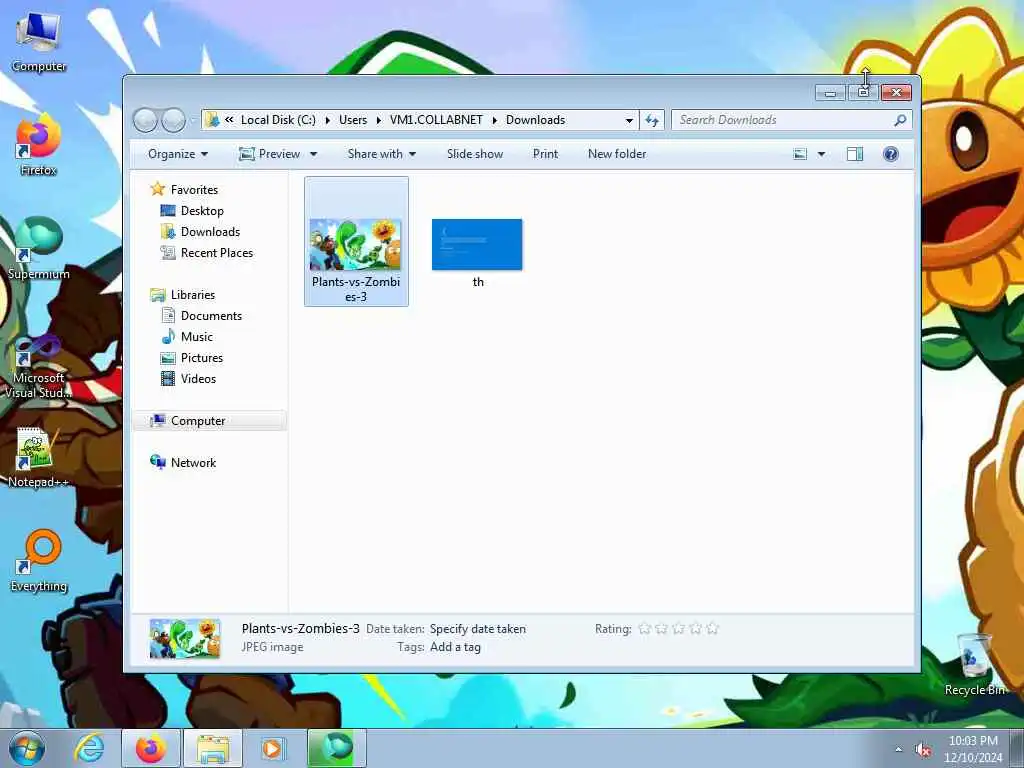Select Users in the address breadcrumb

point(353,120)
